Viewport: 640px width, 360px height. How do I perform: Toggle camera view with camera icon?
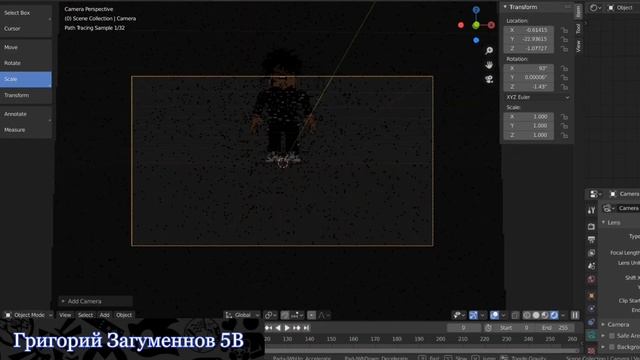(489, 79)
